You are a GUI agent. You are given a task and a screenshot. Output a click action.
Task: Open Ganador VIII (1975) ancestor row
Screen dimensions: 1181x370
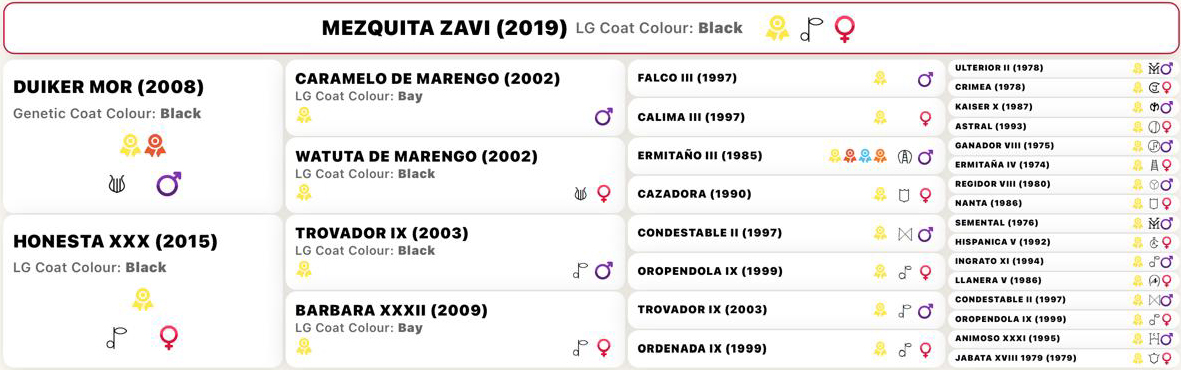coord(1064,145)
